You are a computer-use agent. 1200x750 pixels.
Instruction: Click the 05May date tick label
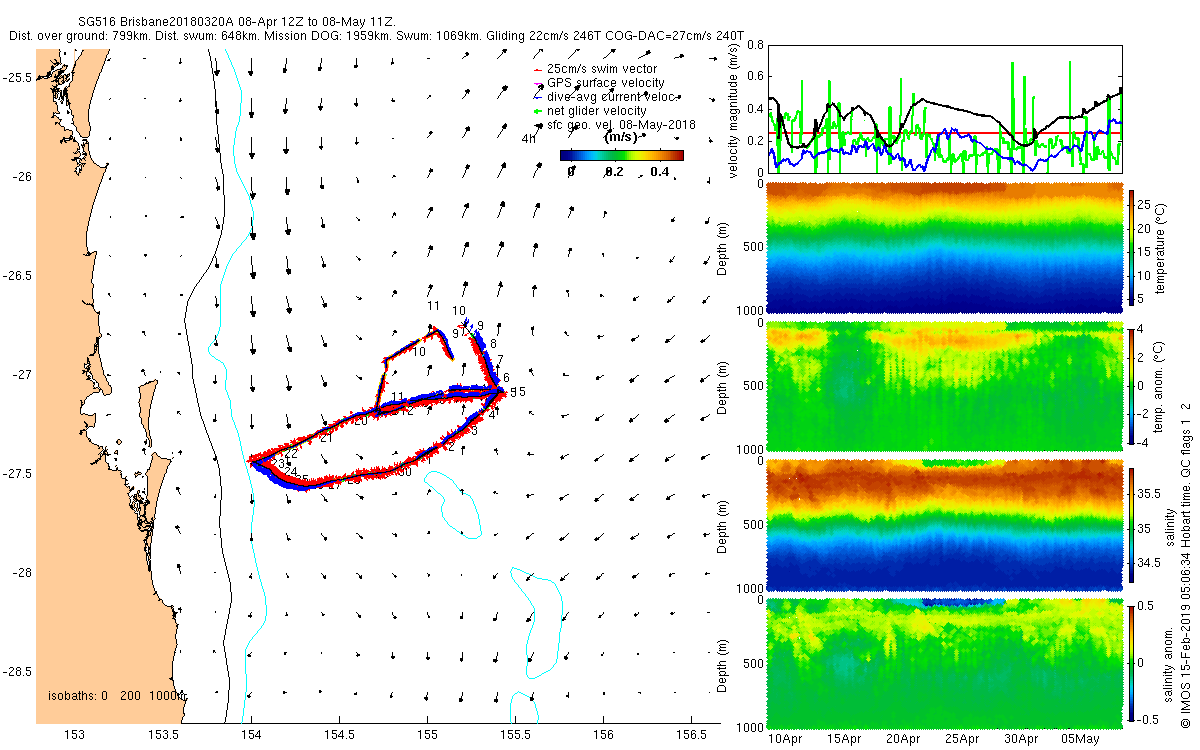pos(1080,739)
